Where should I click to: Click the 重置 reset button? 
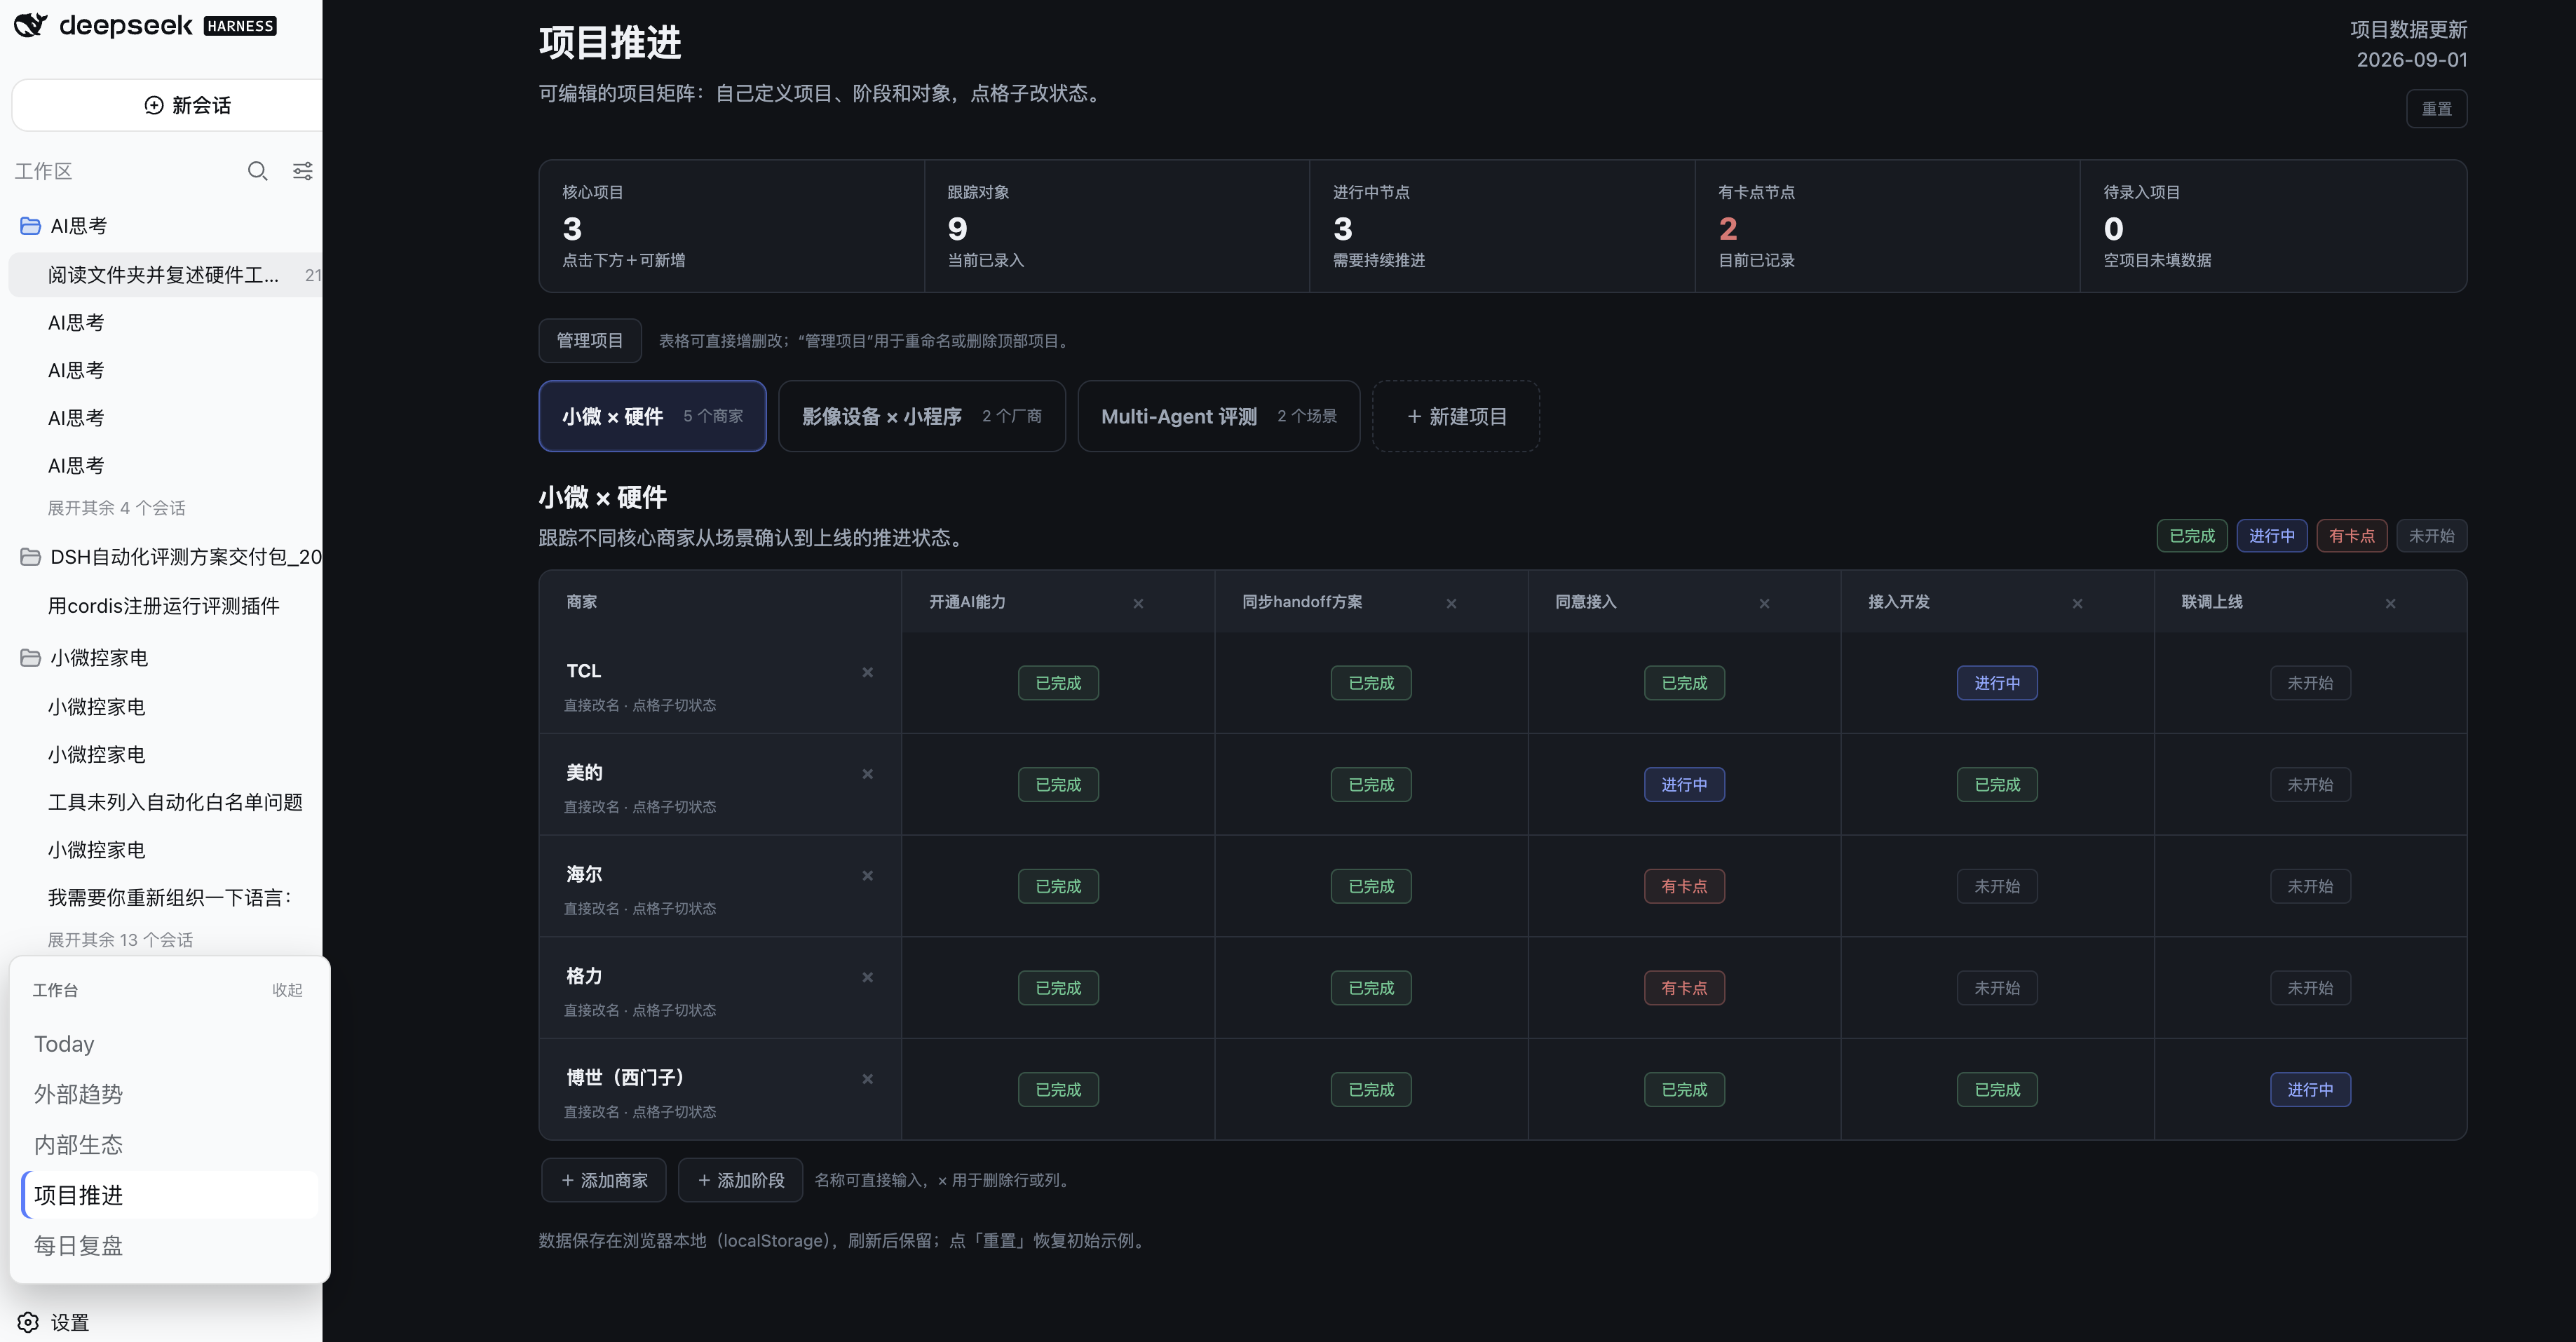(2436, 109)
